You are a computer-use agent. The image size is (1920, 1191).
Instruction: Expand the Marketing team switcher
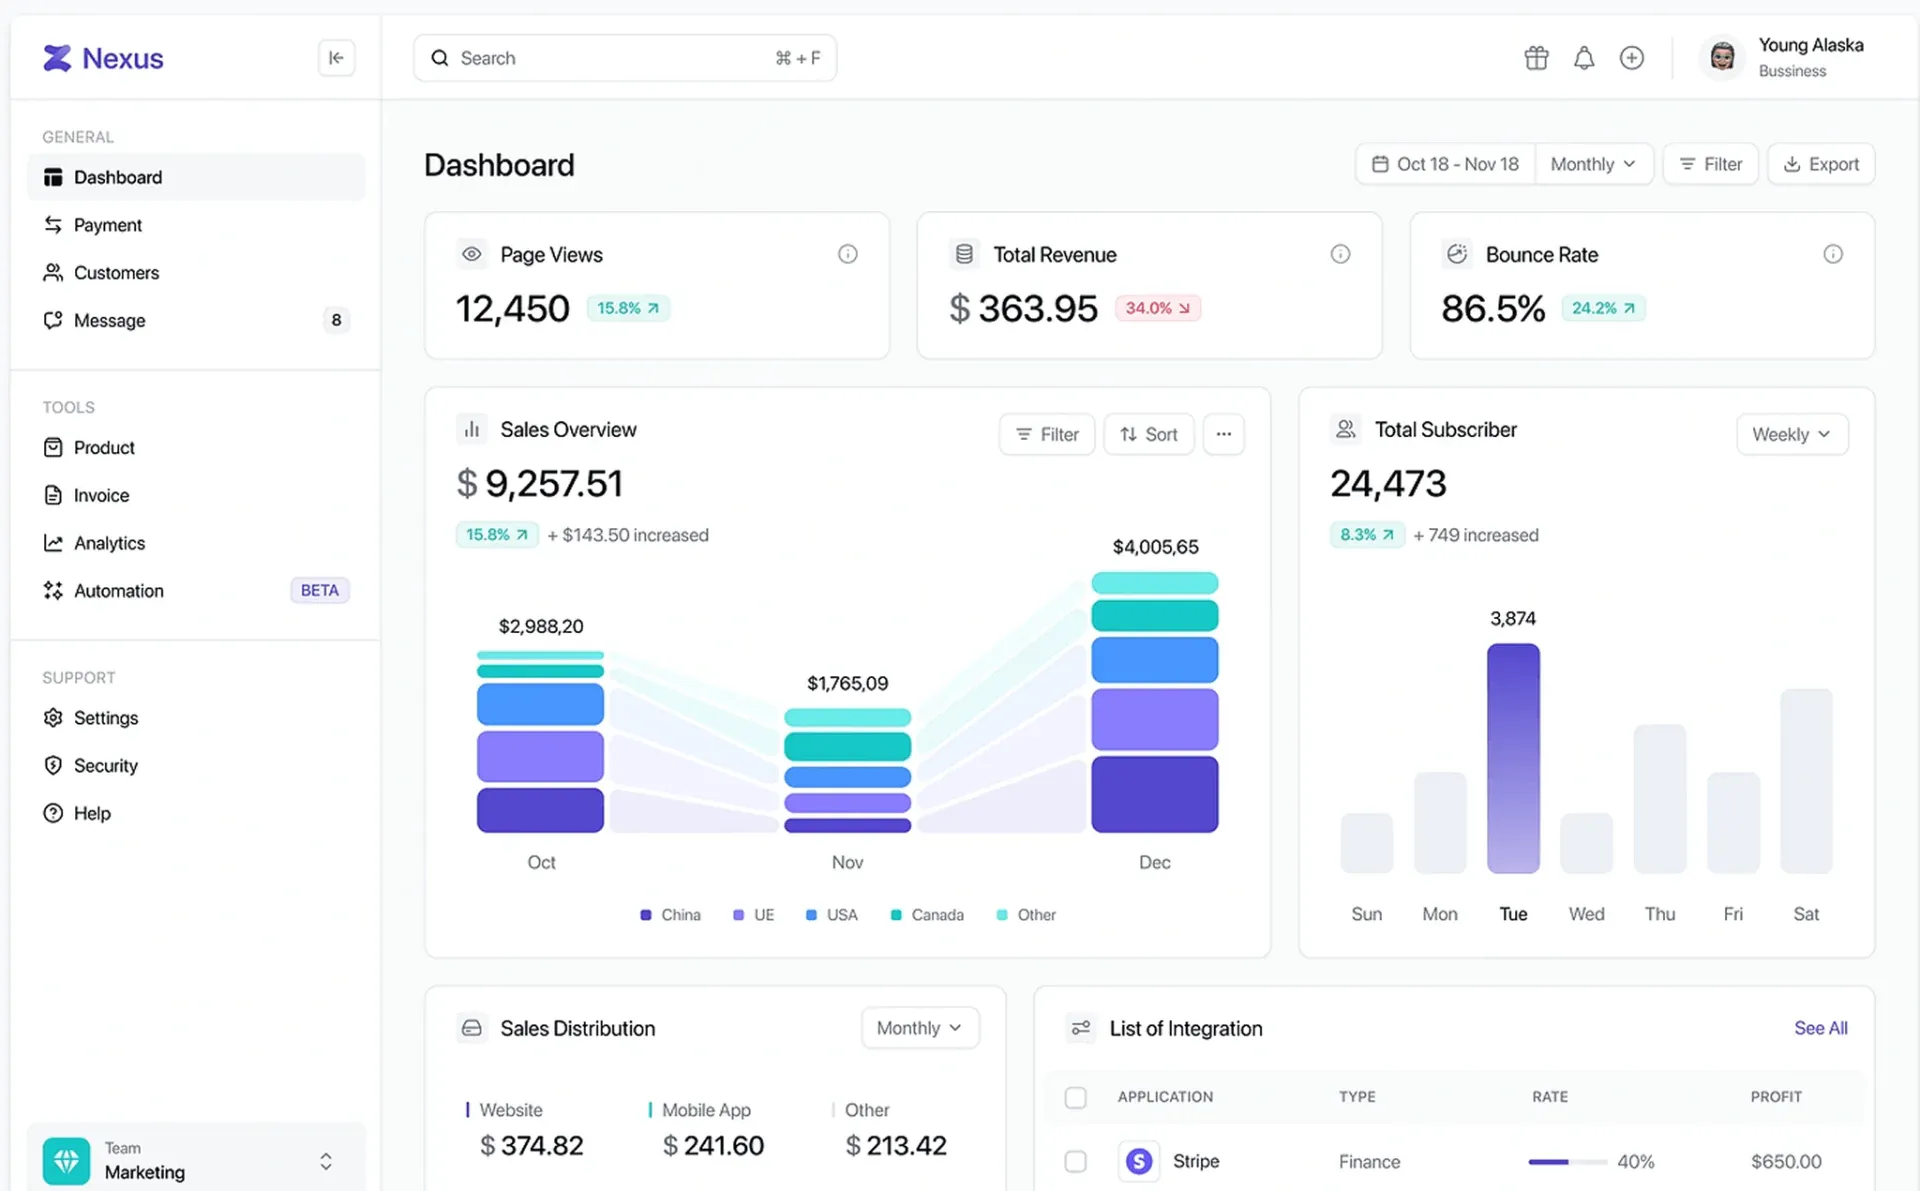(x=325, y=1161)
